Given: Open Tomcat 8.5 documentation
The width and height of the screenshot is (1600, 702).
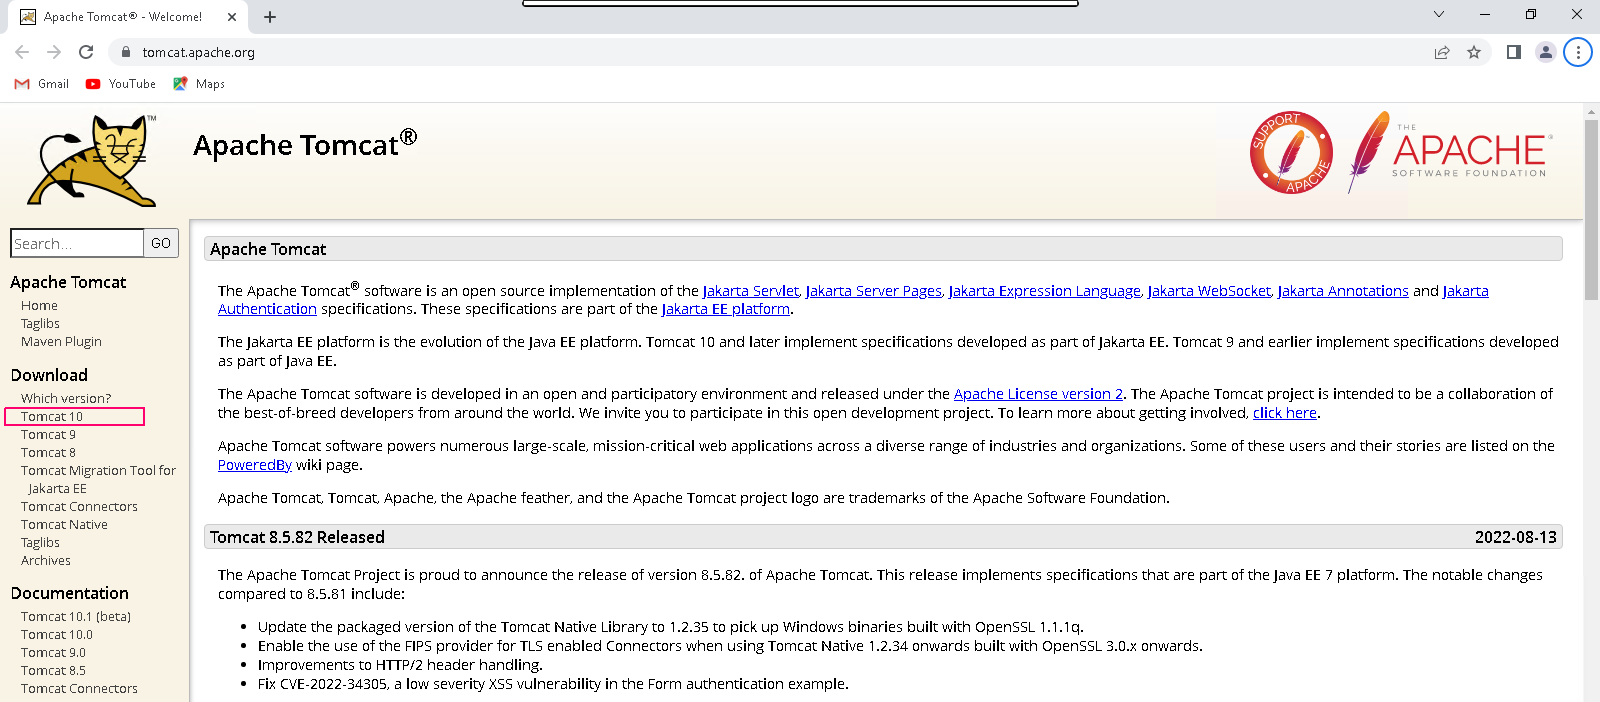Looking at the screenshot, I should (53, 671).
